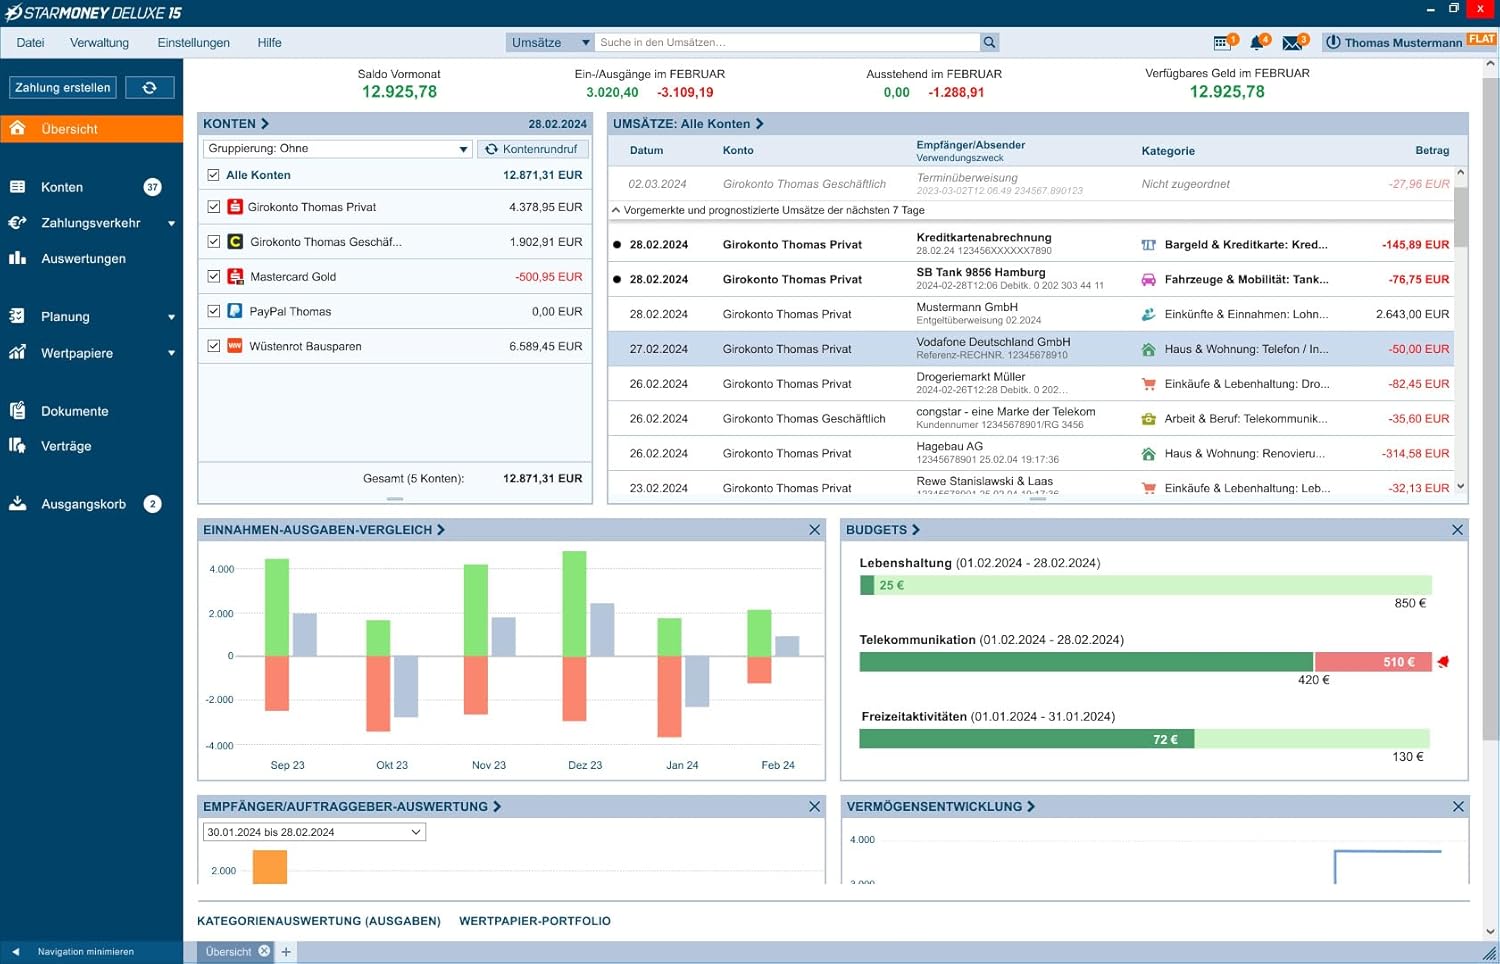Click the cart category icon for Drogeriemarkt Müller row
The image size is (1500, 964).
[1148, 384]
